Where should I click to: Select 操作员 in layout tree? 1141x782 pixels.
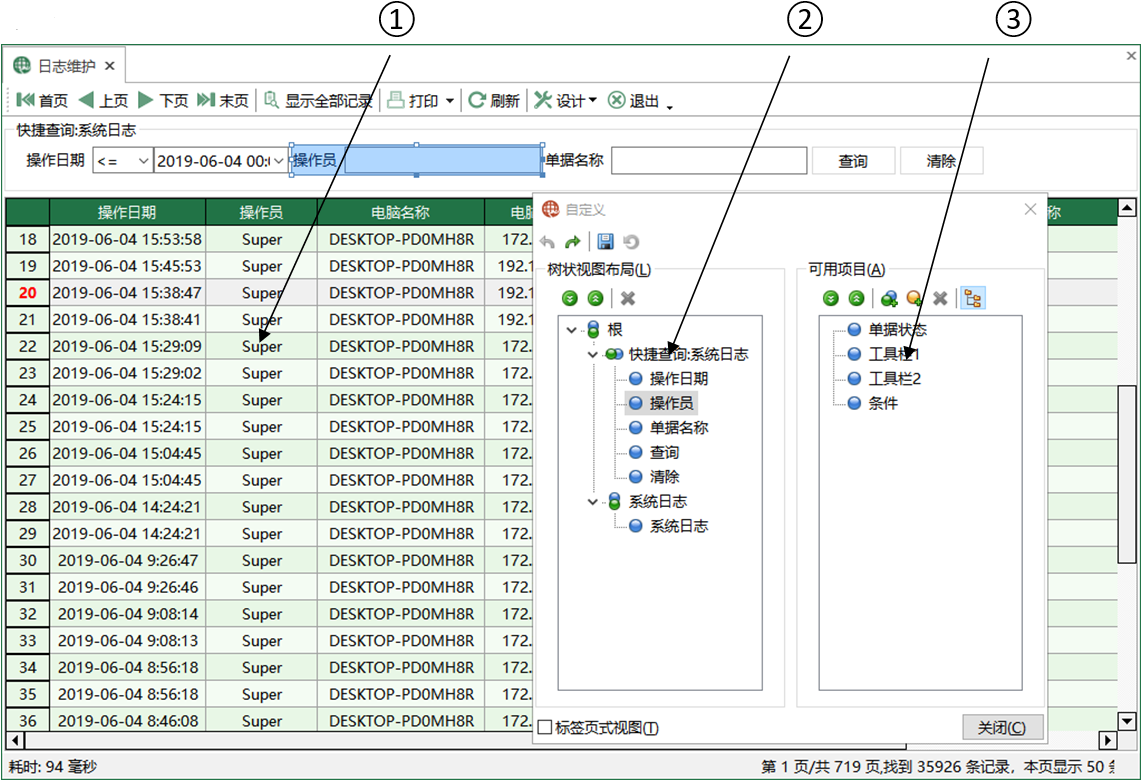tap(671, 403)
